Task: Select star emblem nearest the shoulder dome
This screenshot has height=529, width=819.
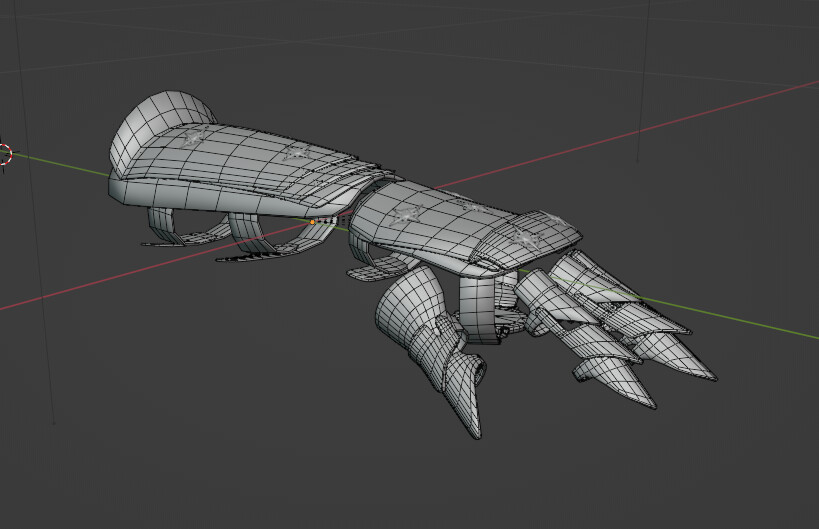Action: click(x=194, y=136)
